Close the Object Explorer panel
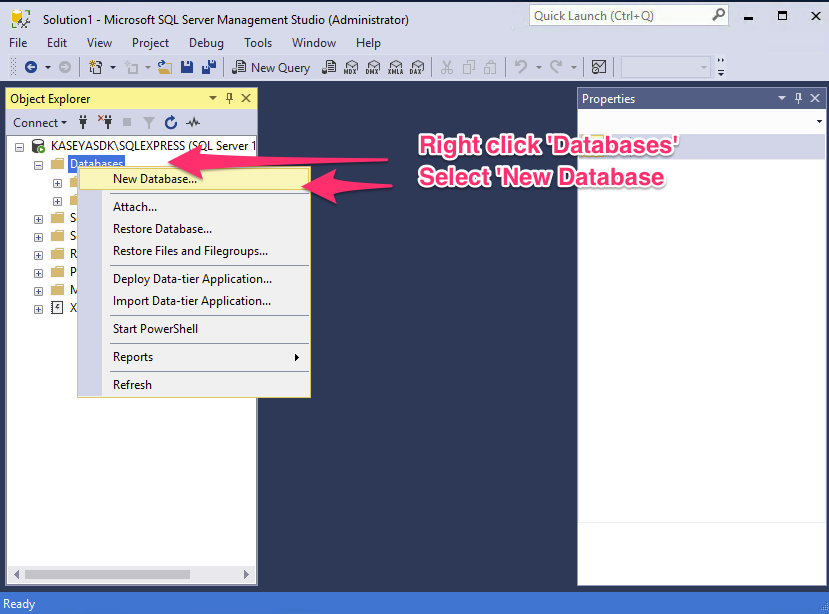This screenshot has height=614, width=829. click(246, 98)
